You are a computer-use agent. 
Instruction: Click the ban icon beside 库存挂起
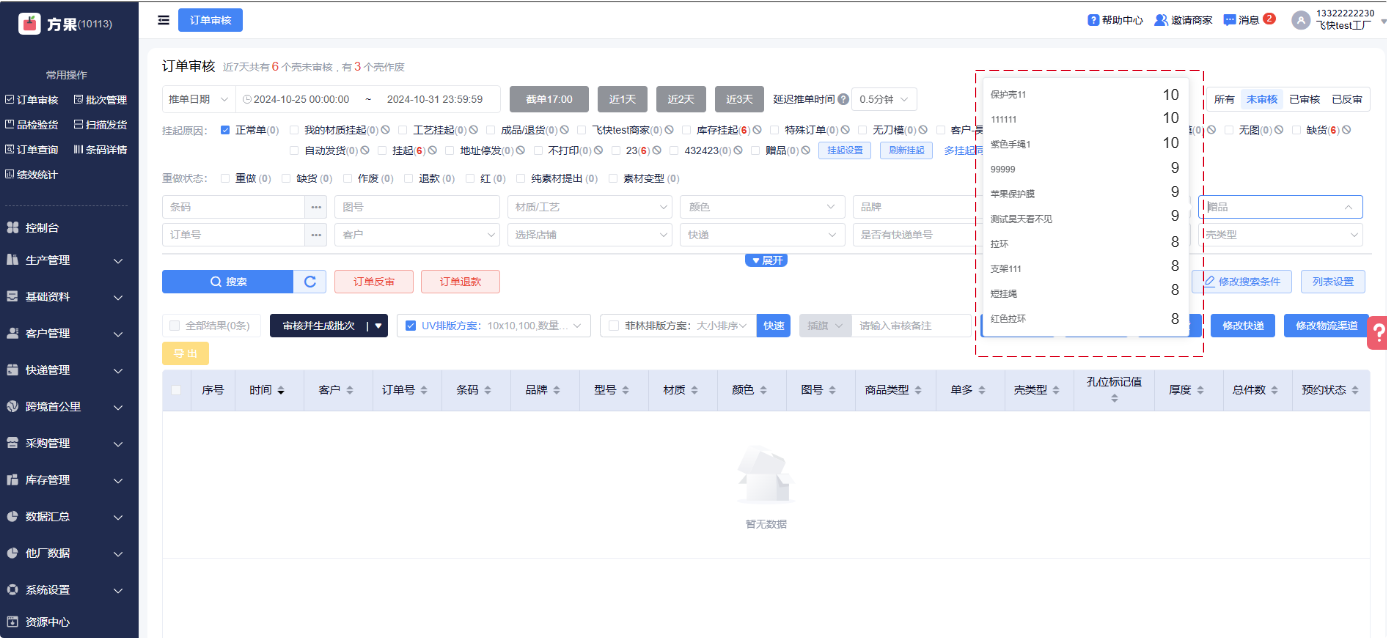[758, 130]
